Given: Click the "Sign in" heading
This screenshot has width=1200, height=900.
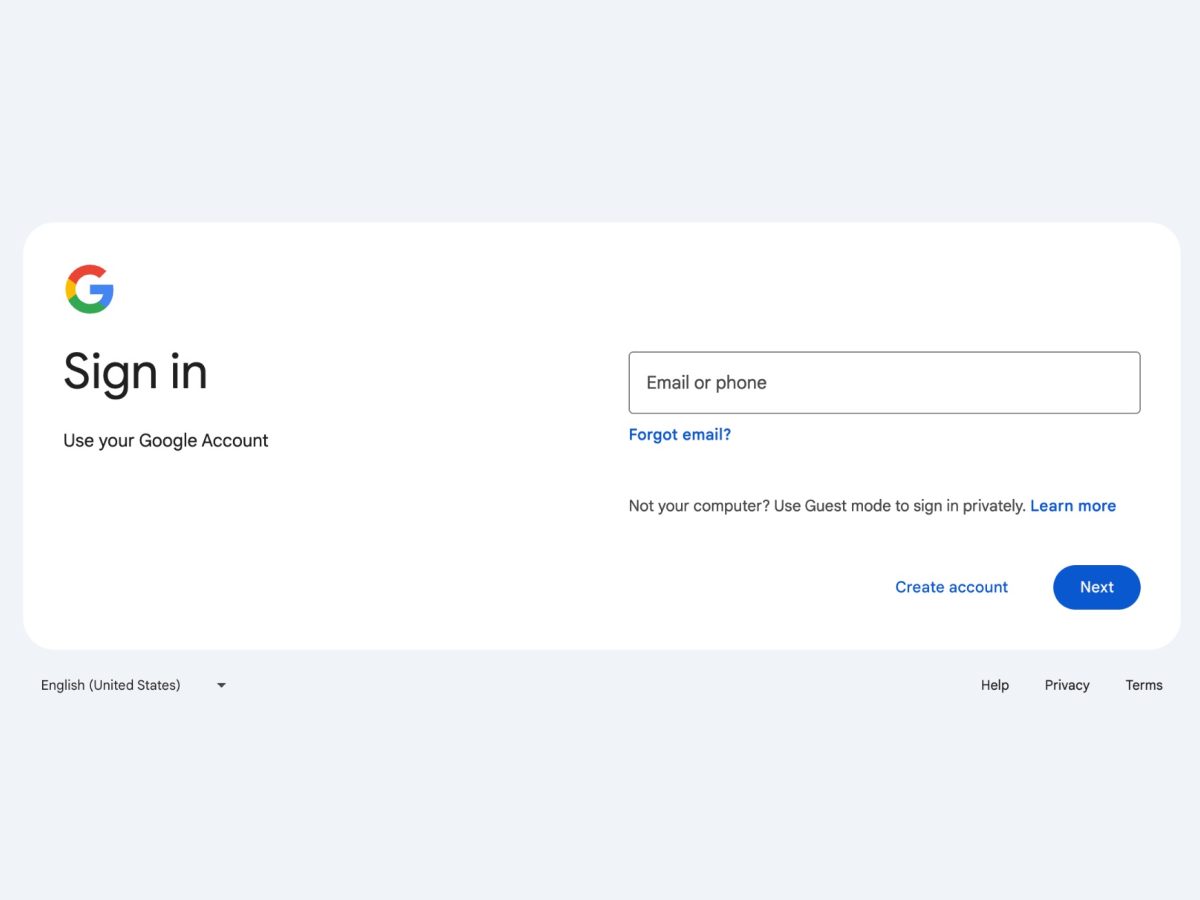Looking at the screenshot, I should pyautogui.click(x=135, y=372).
